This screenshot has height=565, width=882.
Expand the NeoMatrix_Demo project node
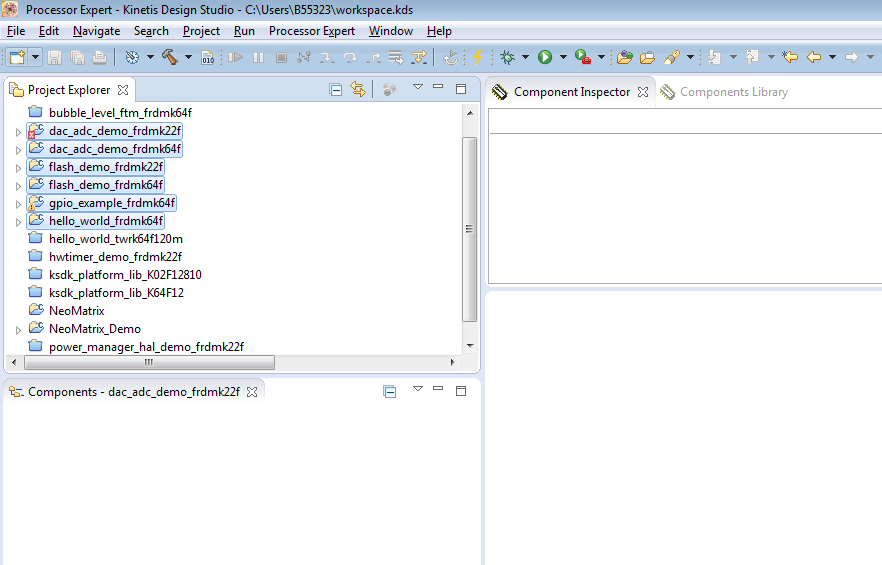[18, 329]
